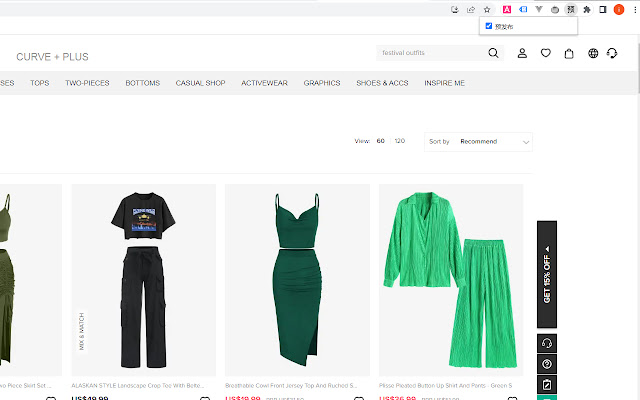Open the TWO-PIECES menu
Image resolution: width=640 pixels, height=400 pixels.
coord(87,83)
